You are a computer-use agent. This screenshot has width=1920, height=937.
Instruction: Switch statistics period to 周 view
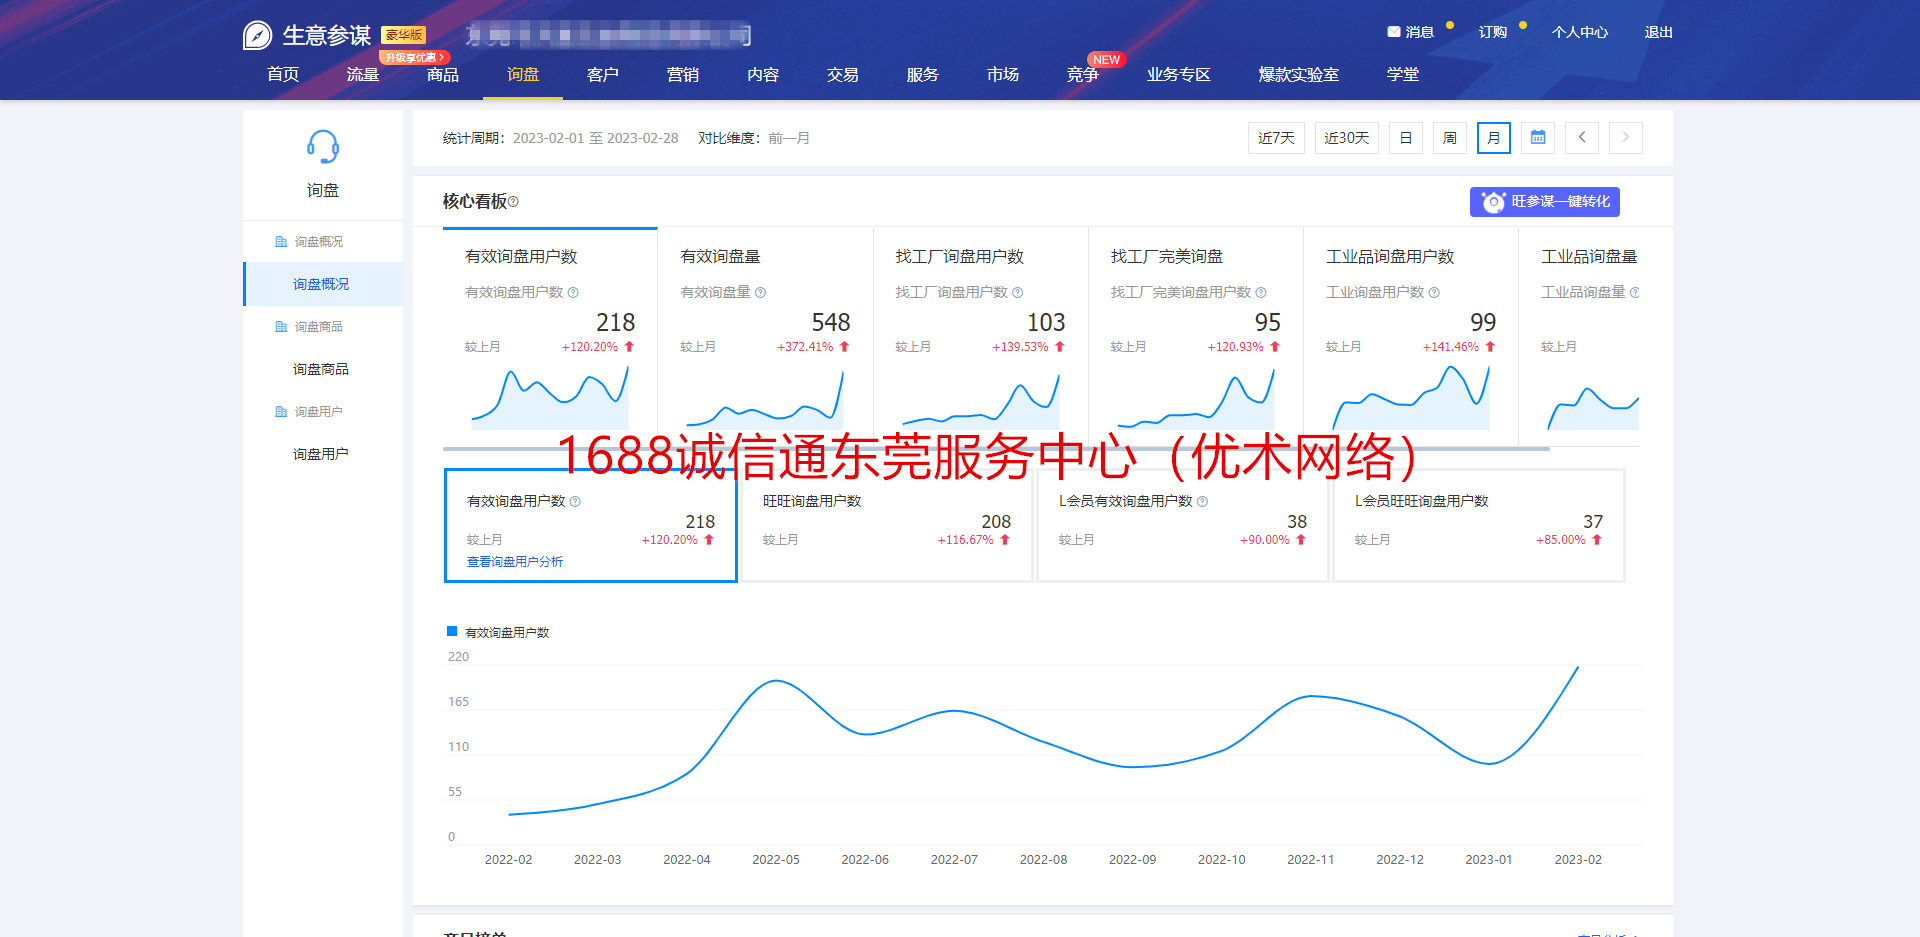click(1450, 138)
